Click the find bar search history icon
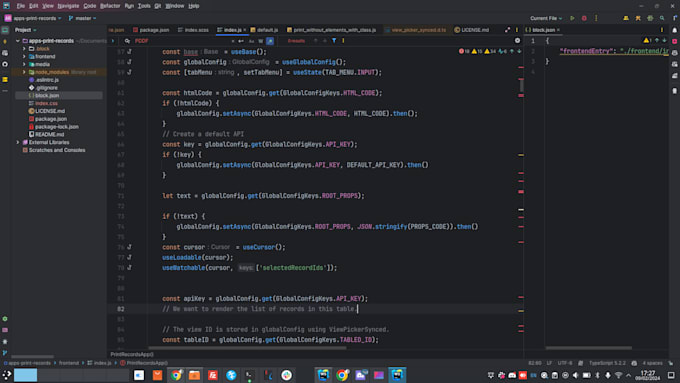 [127, 41]
